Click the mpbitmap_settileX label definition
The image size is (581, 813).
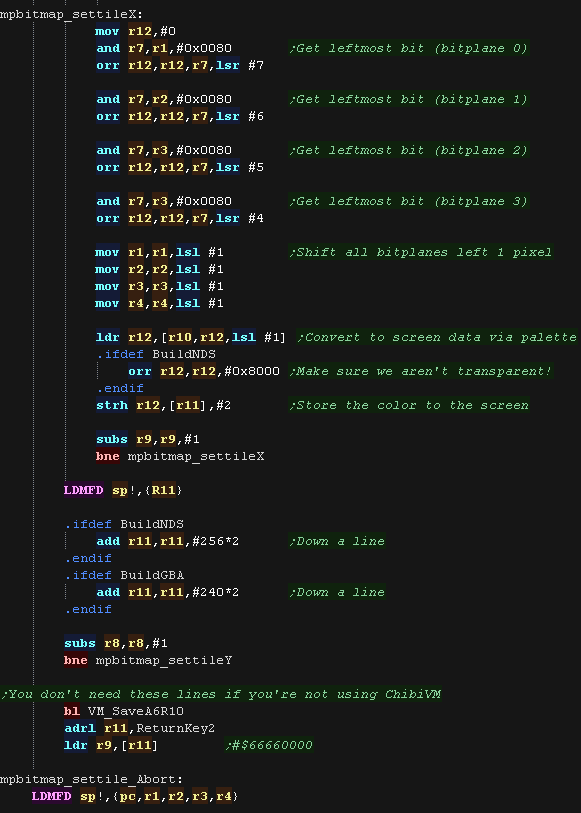click(71, 14)
